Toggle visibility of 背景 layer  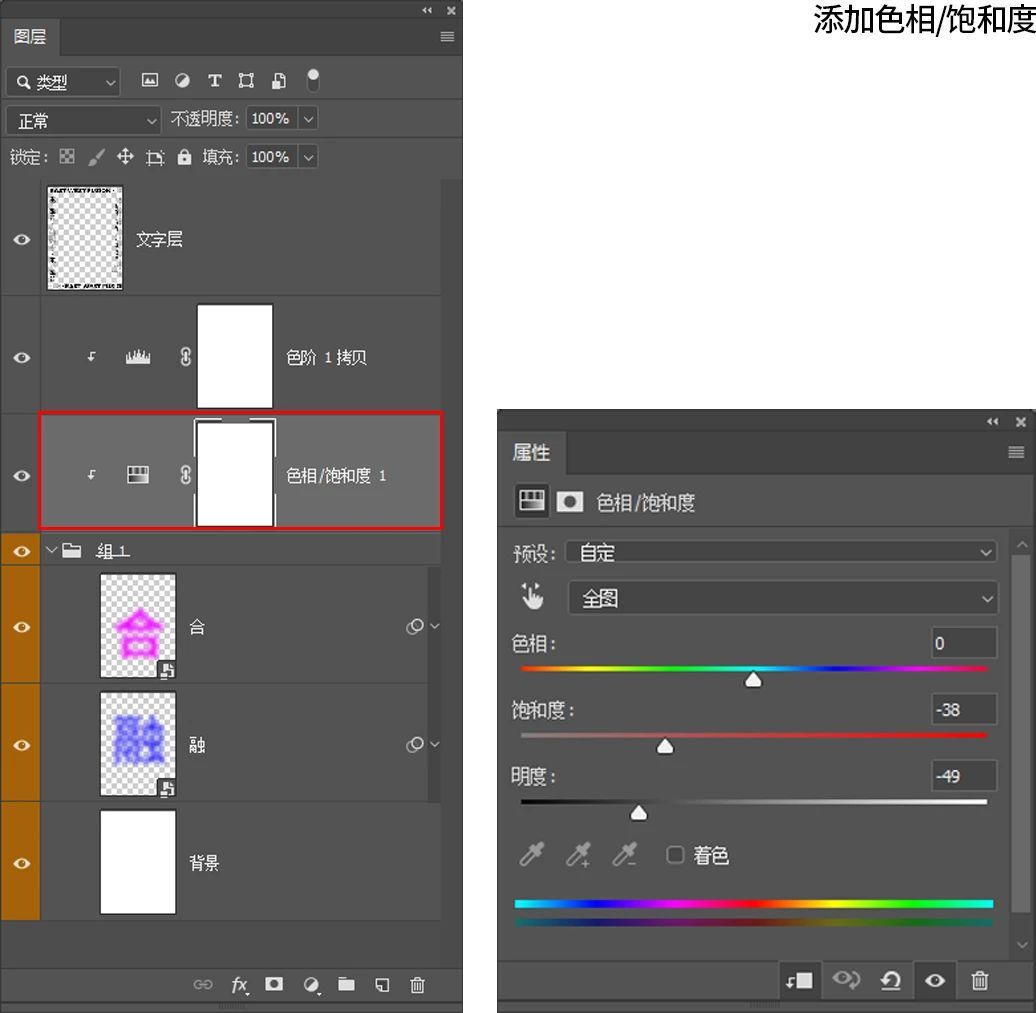pos(21,863)
